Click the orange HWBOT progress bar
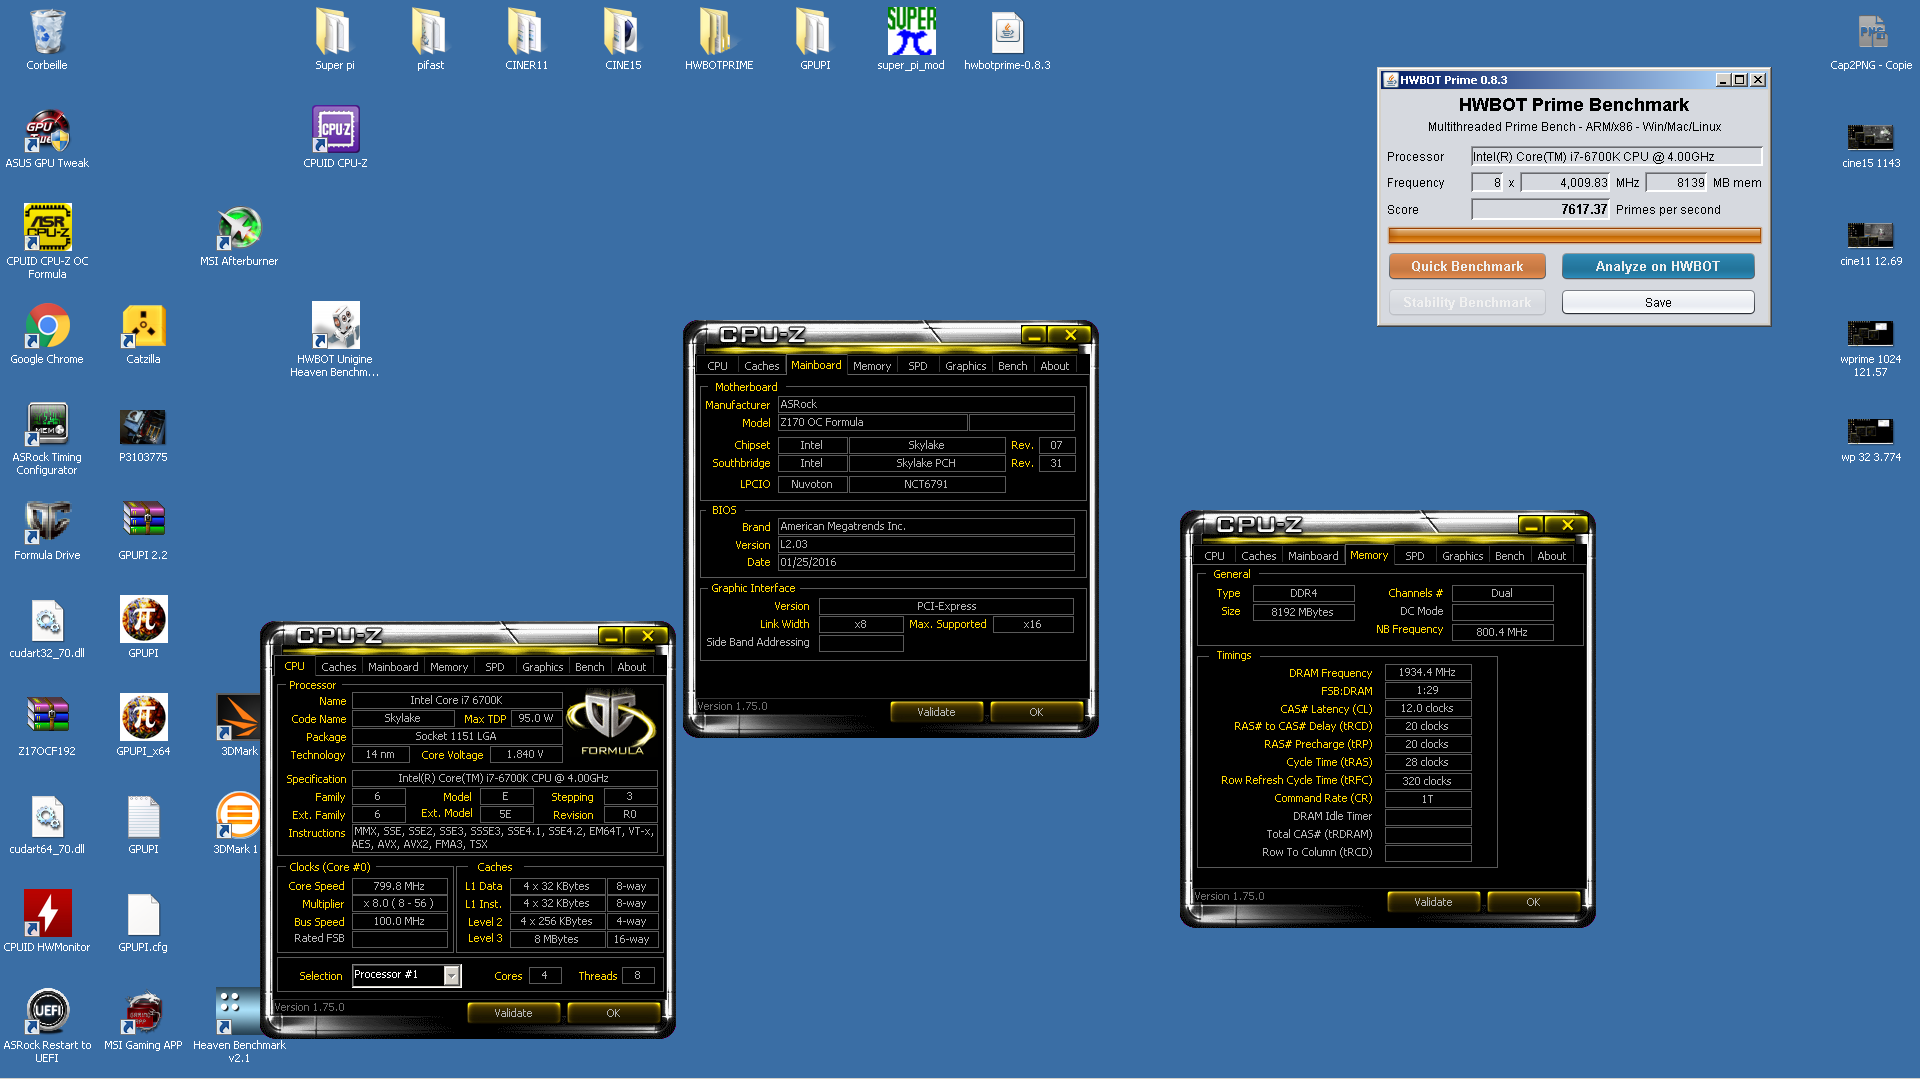Viewport: 1920px width, 1080px height. [1574, 236]
